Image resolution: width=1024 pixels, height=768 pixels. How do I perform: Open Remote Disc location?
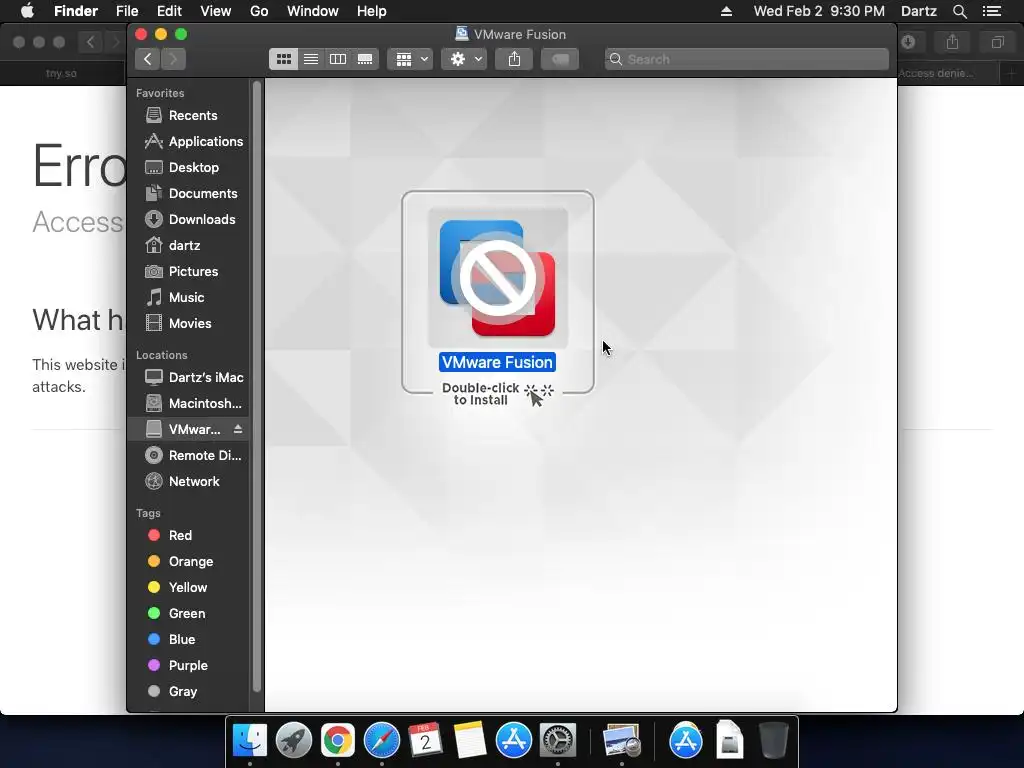coord(188,456)
